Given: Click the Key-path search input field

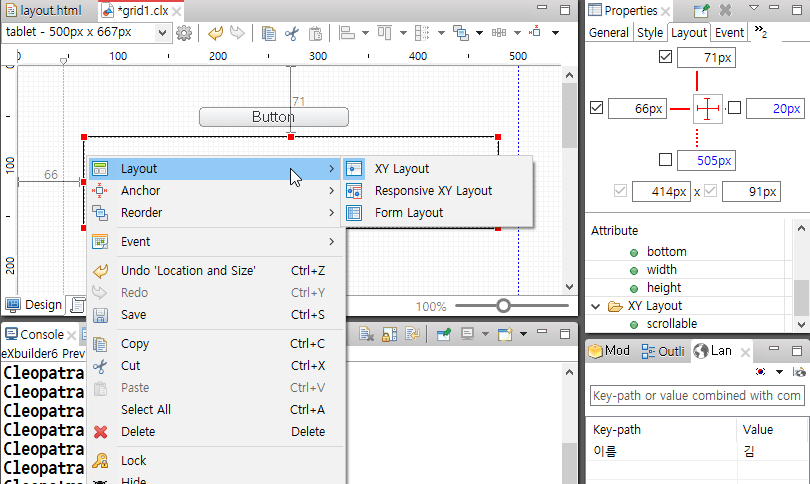Looking at the screenshot, I should point(697,396).
